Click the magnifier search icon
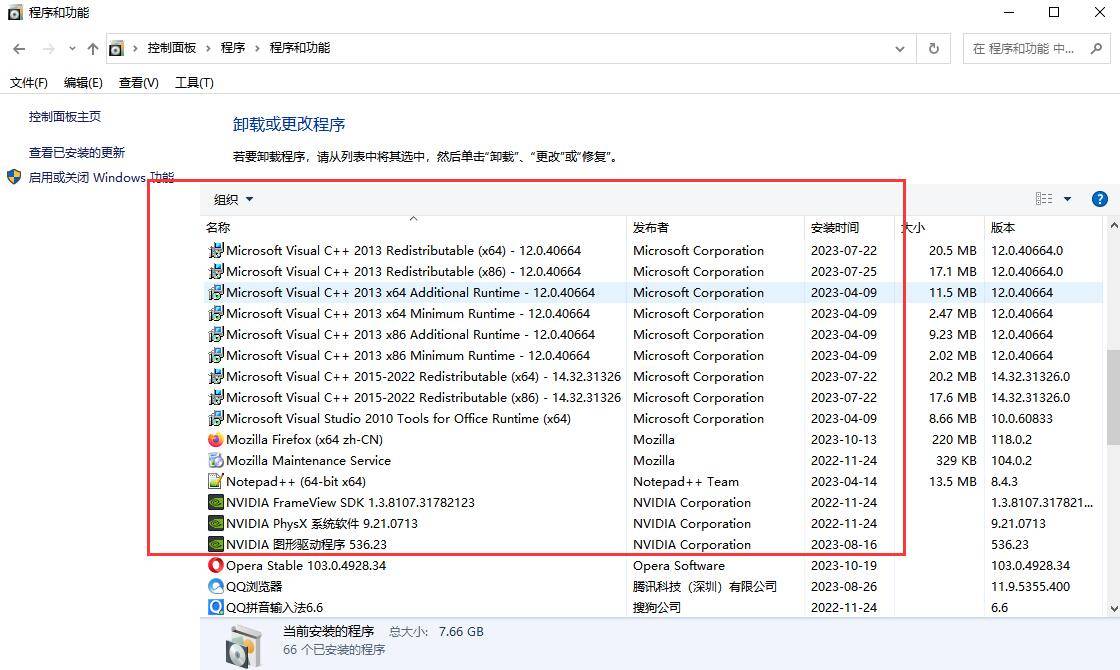The width and height of the screenshot is (1120, 670). (1096, 49)
